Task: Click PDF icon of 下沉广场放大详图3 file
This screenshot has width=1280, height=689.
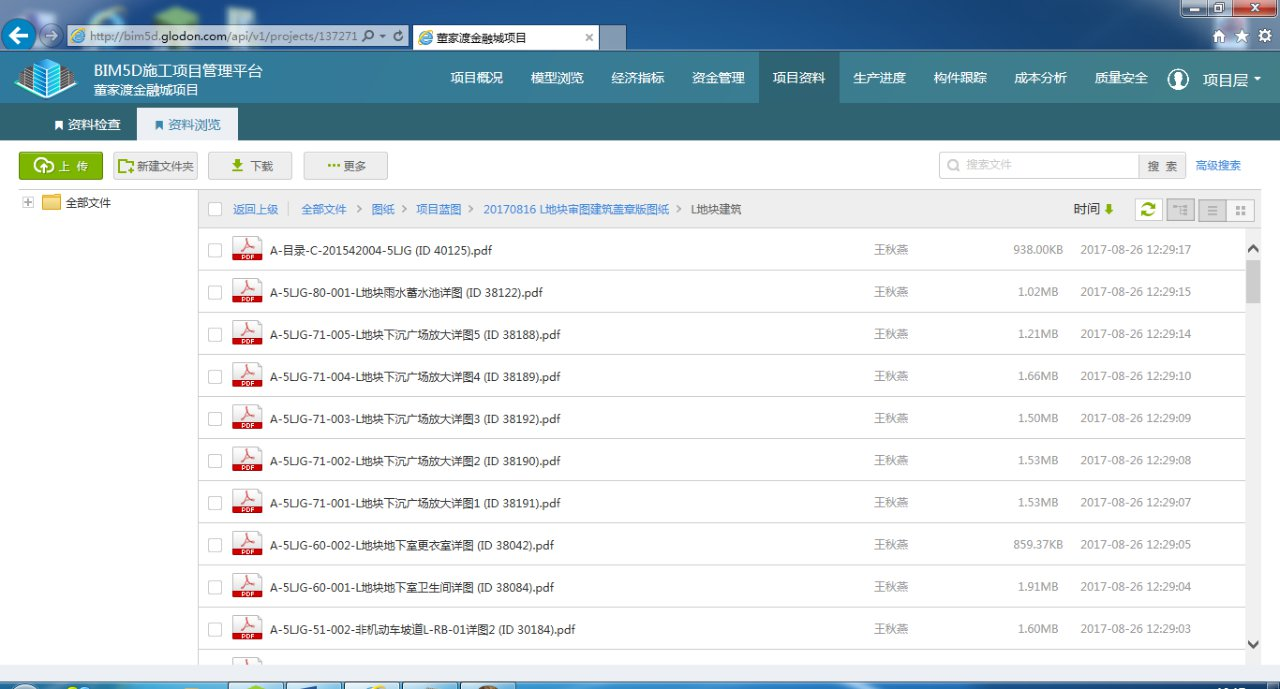Action: [x=246, y=417]
